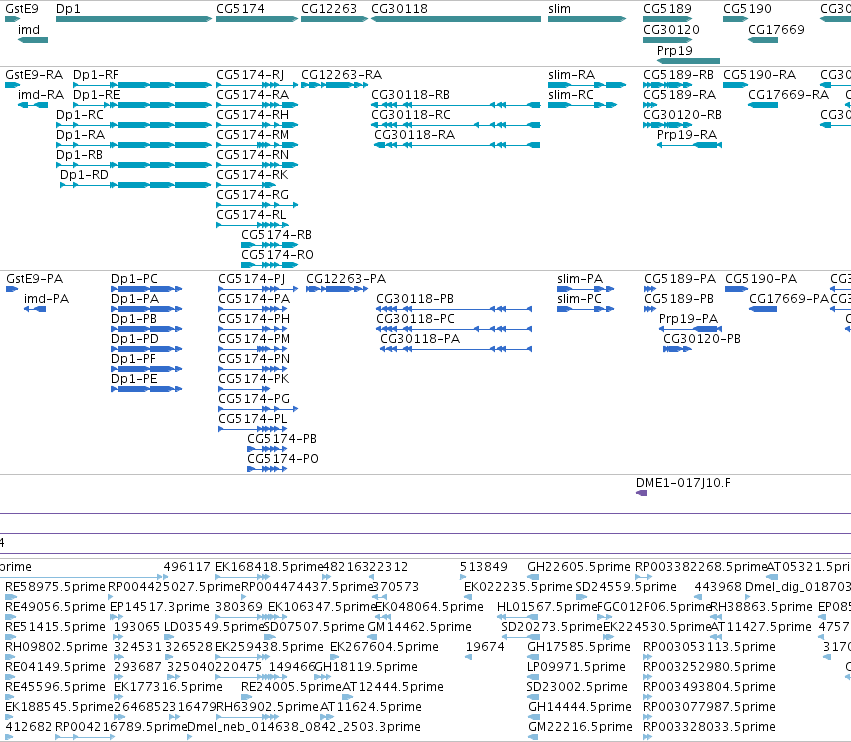
Task: Click the CG5174-PG protein label
Action: pos(254,398)
